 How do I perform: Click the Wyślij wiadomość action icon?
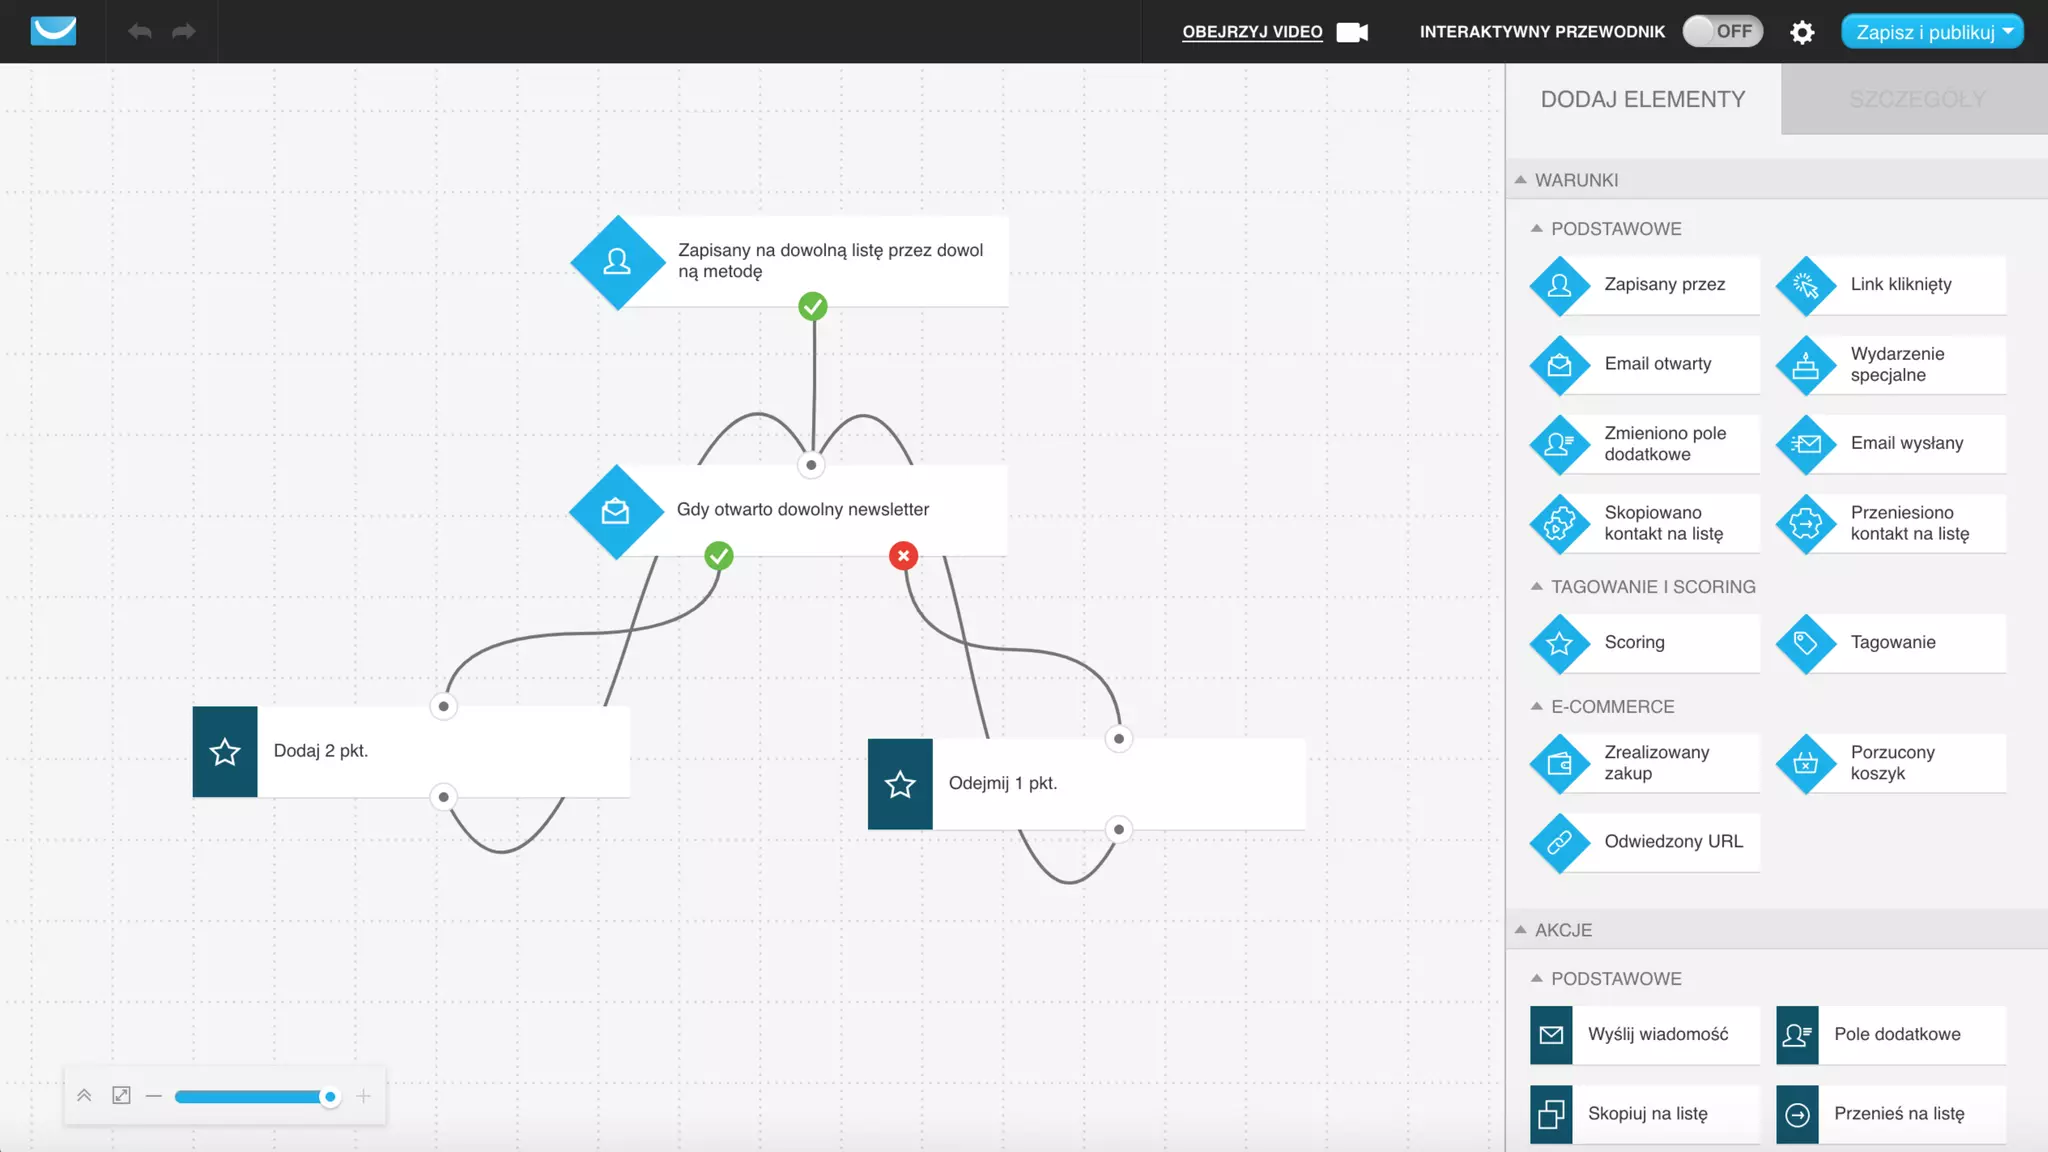[1551, 1035]
